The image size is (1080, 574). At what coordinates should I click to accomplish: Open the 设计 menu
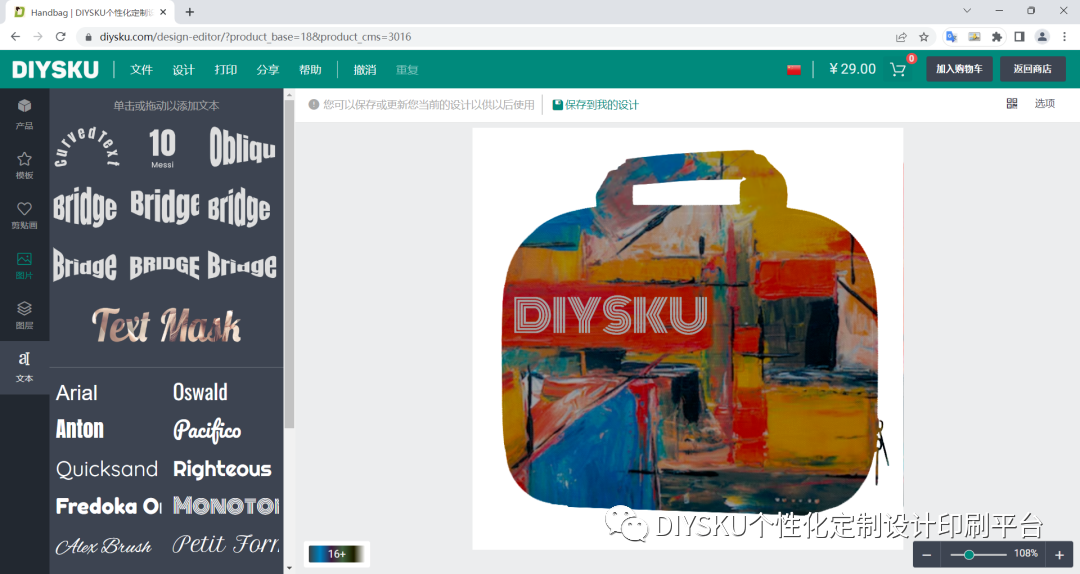coord(183,70)
